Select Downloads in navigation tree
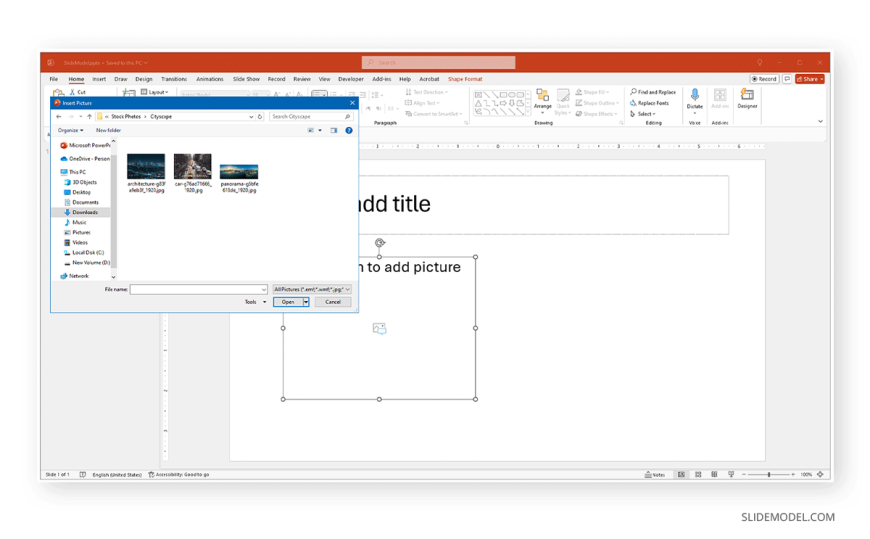 tap(85, 213)
